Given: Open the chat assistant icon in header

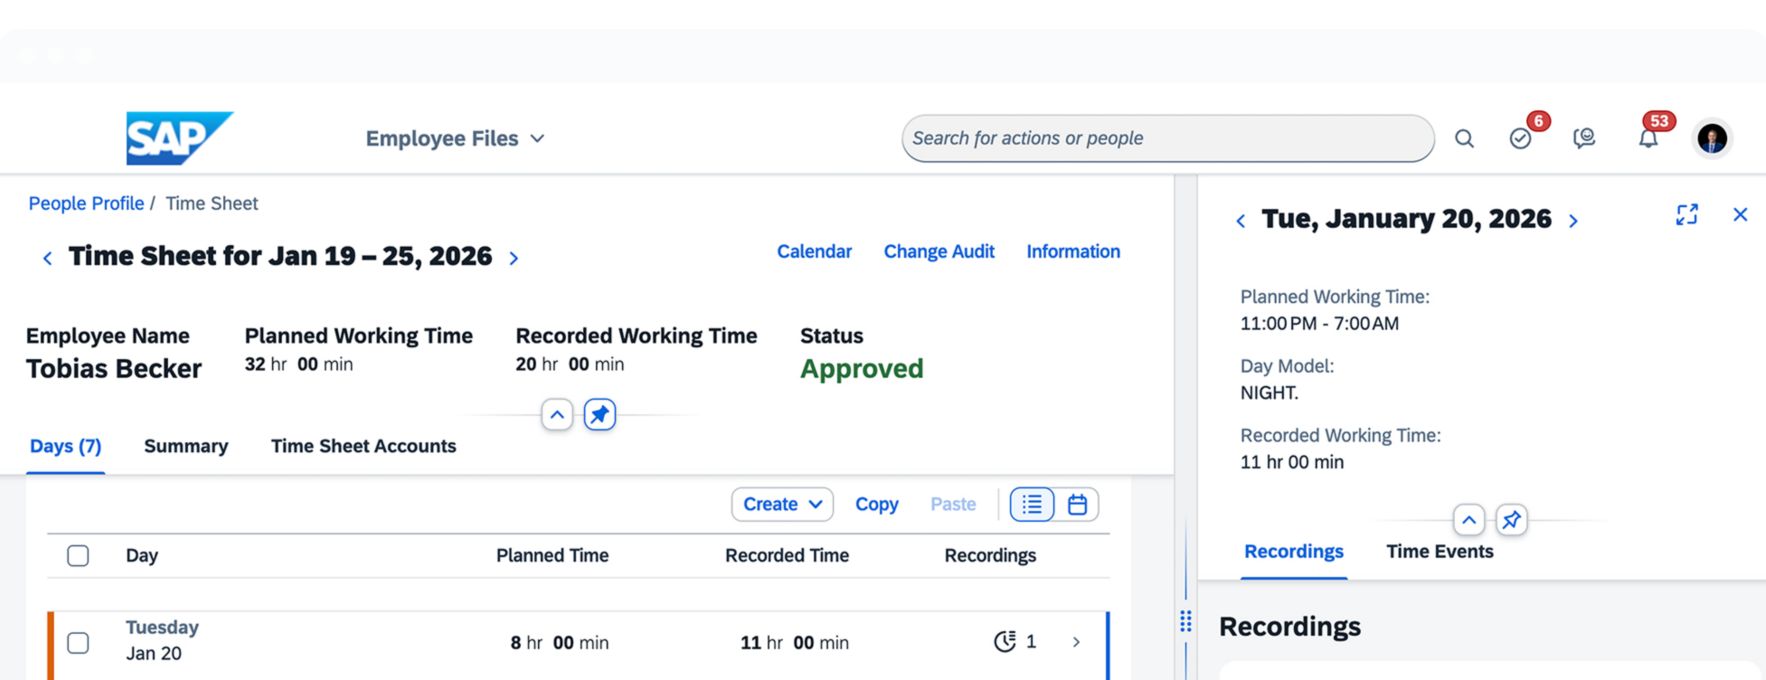Looking at the screenshot, I should pos(1584,139).
